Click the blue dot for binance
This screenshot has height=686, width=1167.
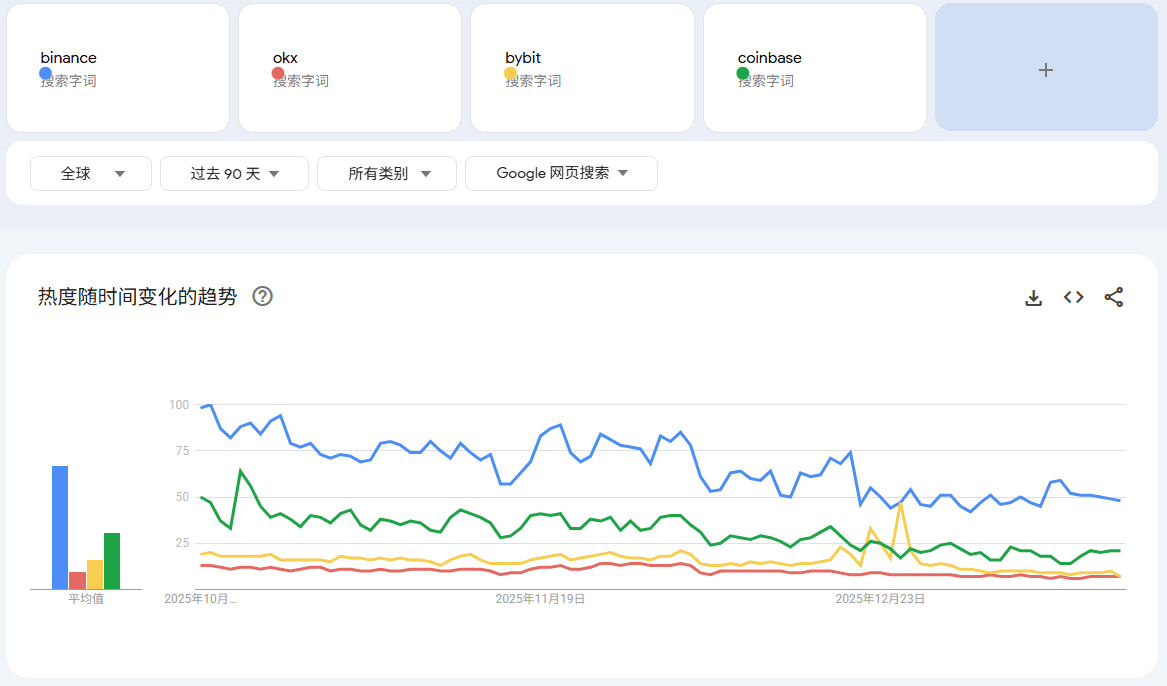(45, 74)
